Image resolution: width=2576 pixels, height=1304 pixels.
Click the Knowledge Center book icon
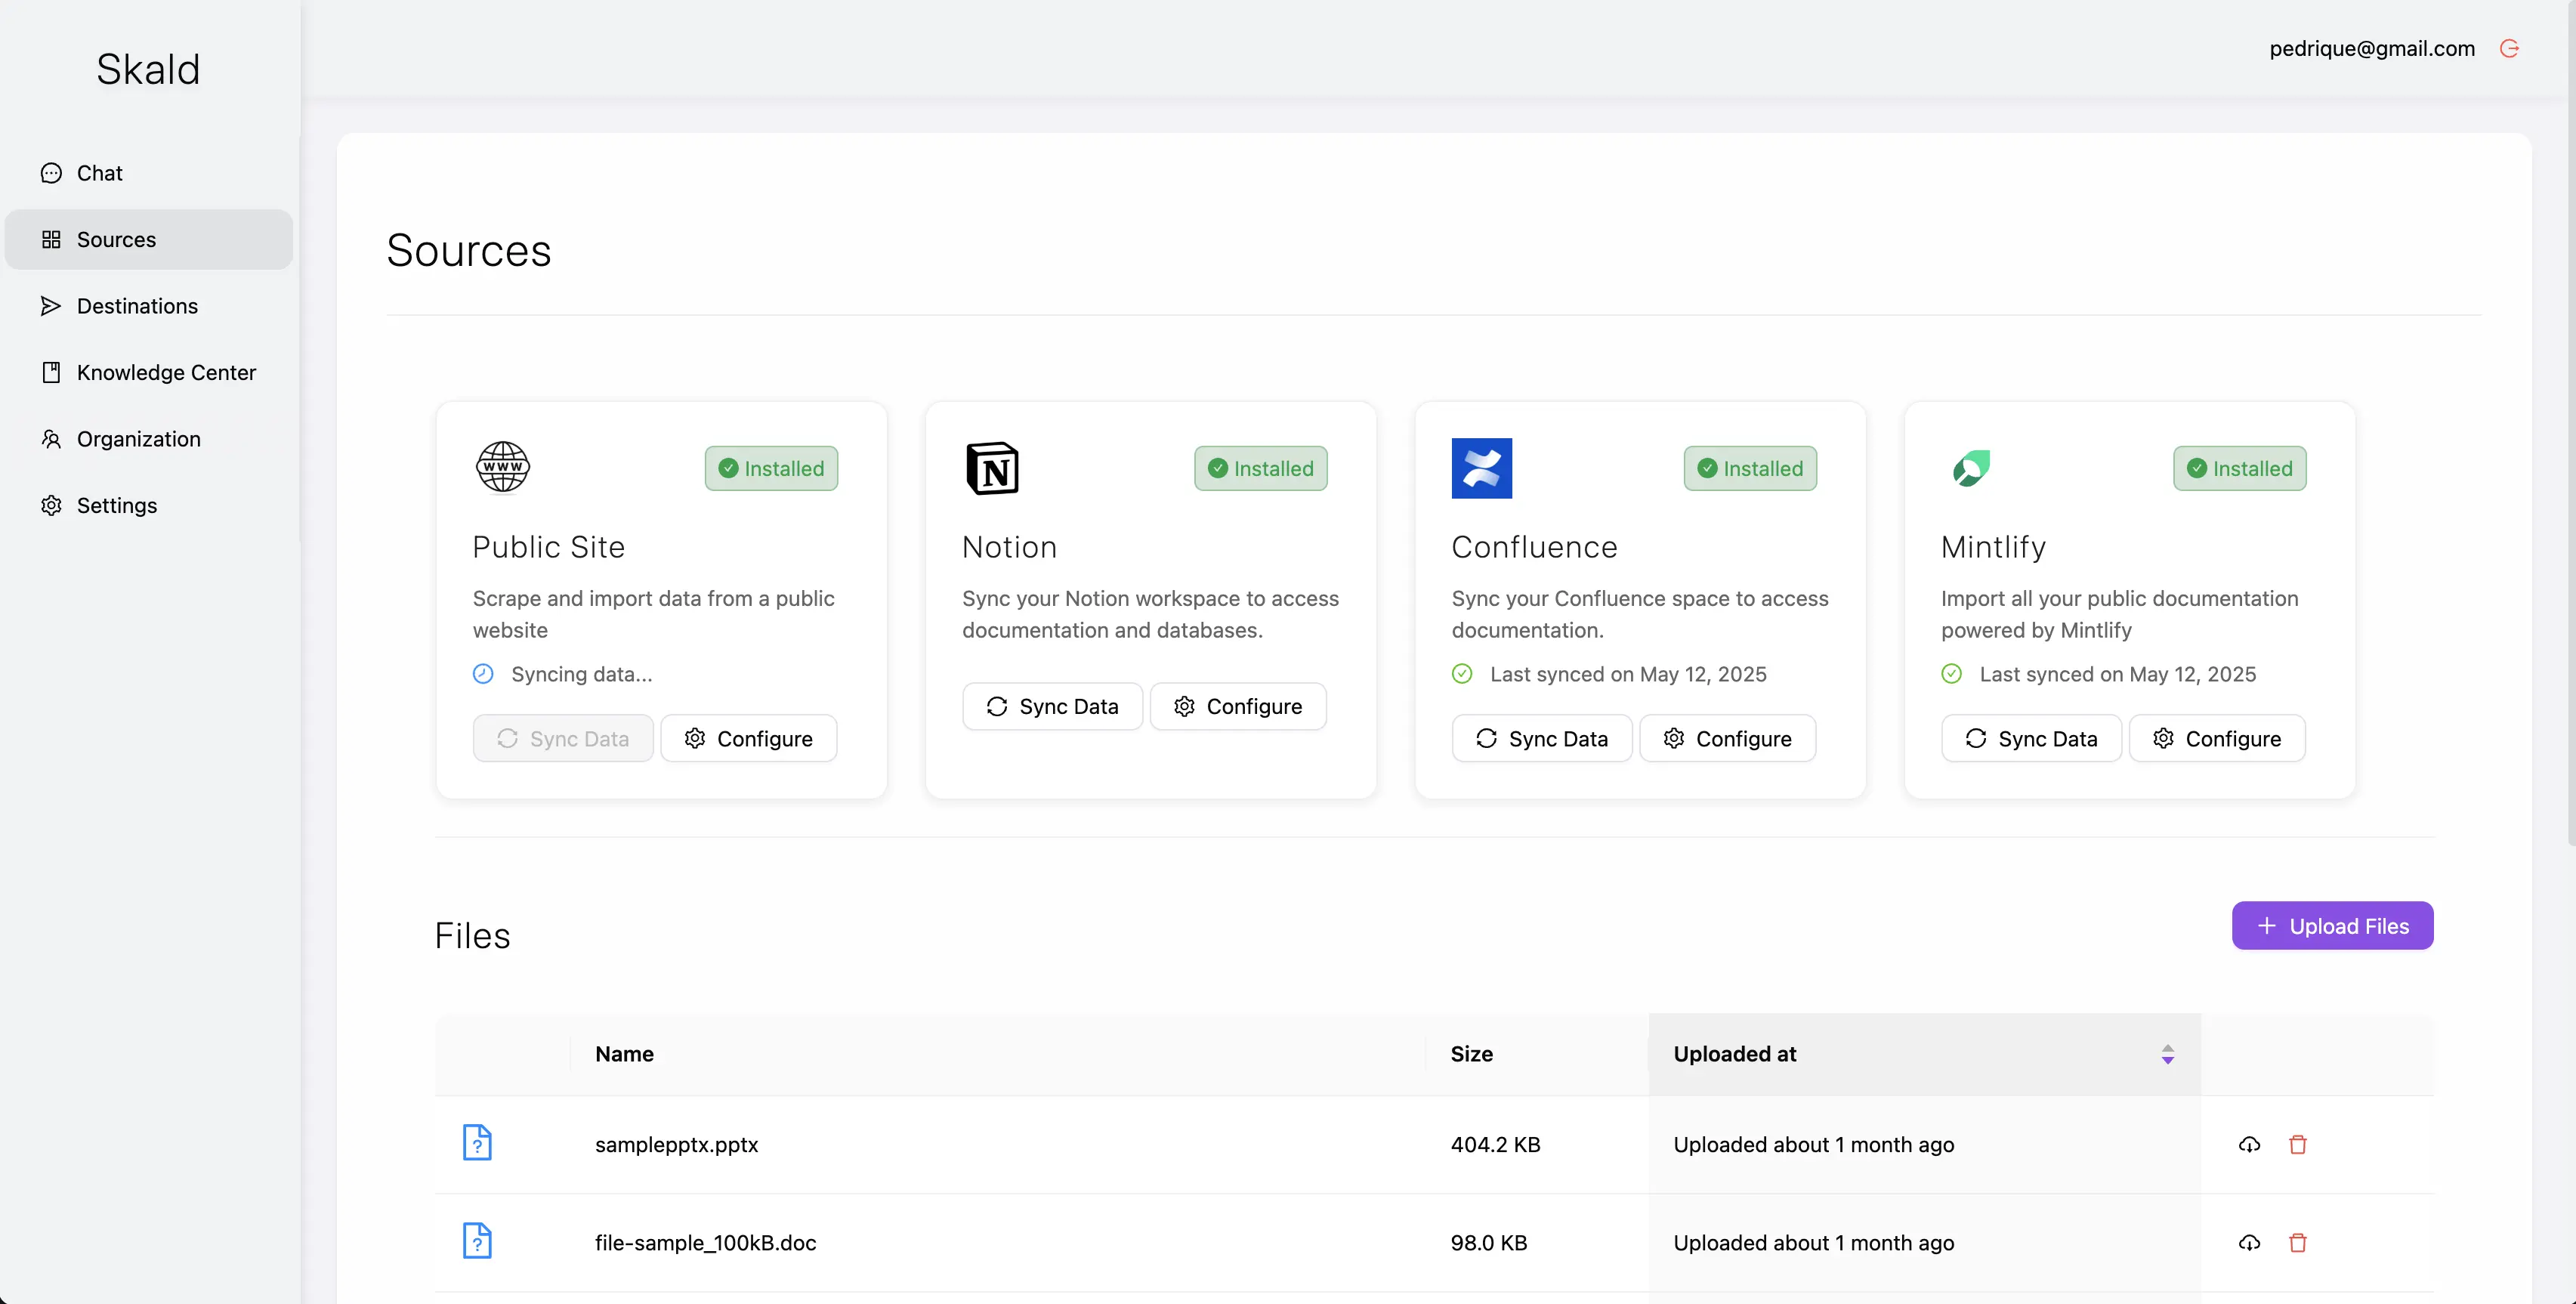51,372
